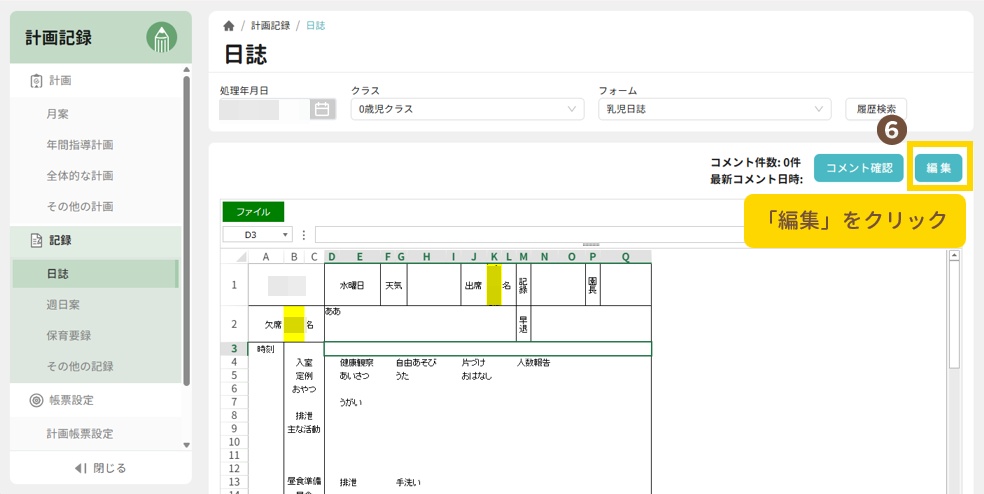Expand the クラス dropdown showing 0歳児クラス
The image size is (984, 494).
pos(467,109)
